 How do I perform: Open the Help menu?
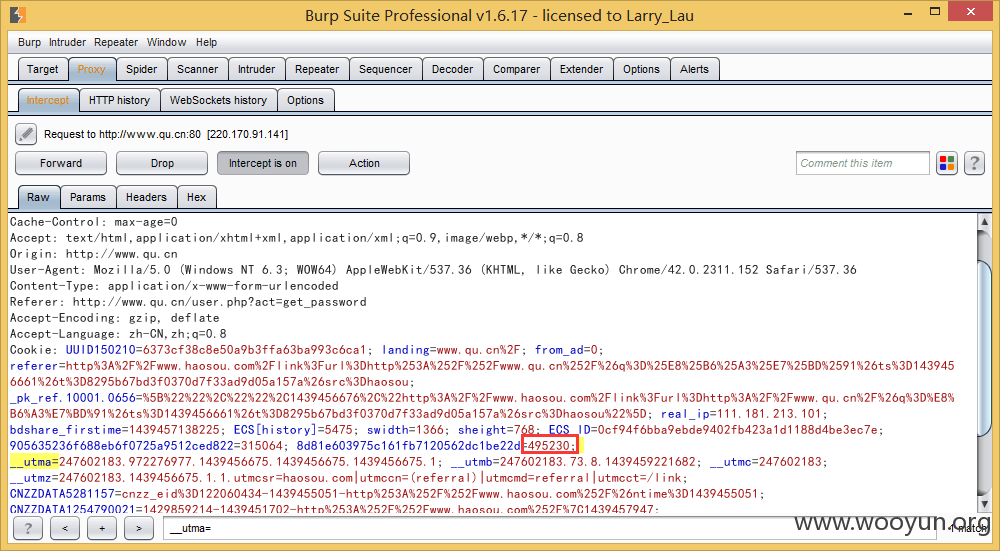[207, 42]
